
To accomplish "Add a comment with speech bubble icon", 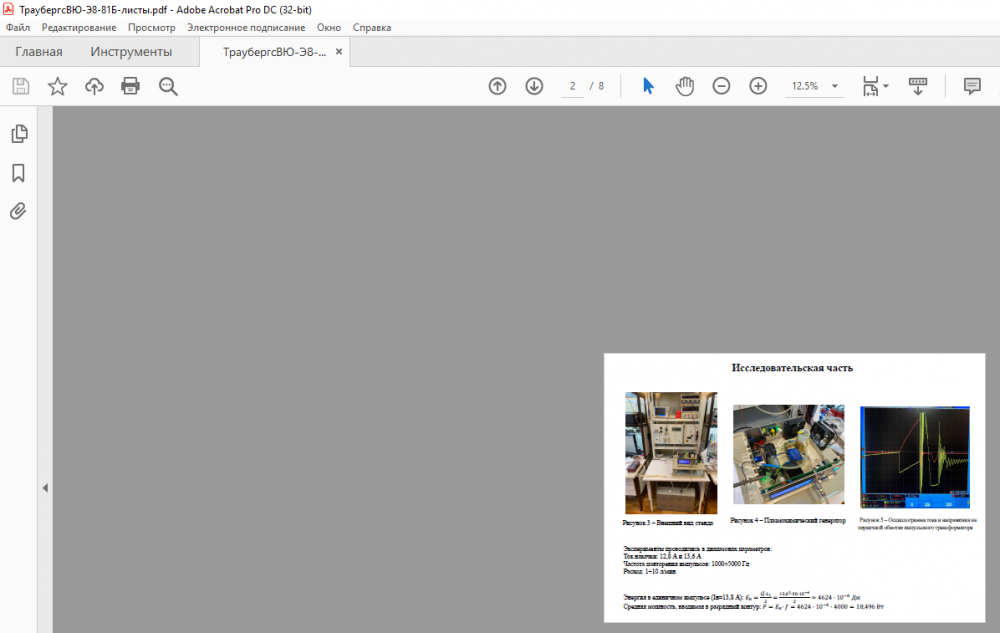I will tap(972, 86).
